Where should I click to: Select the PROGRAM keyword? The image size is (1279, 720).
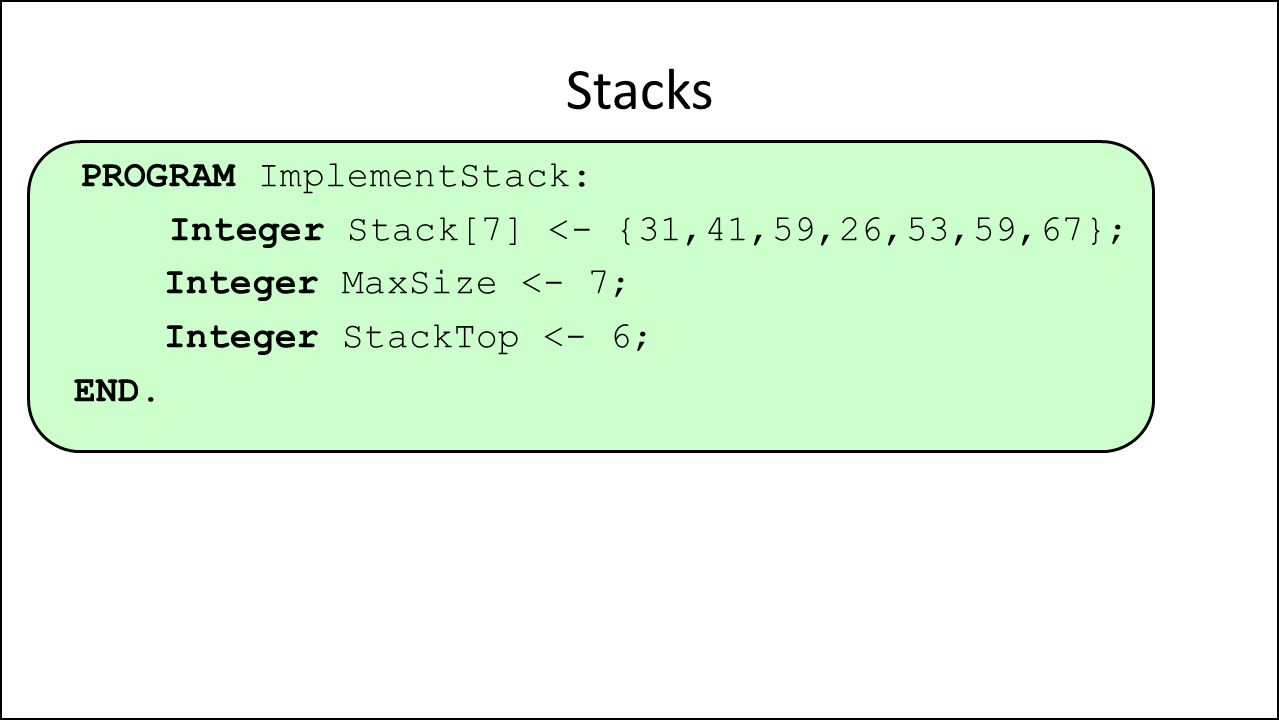158,177
